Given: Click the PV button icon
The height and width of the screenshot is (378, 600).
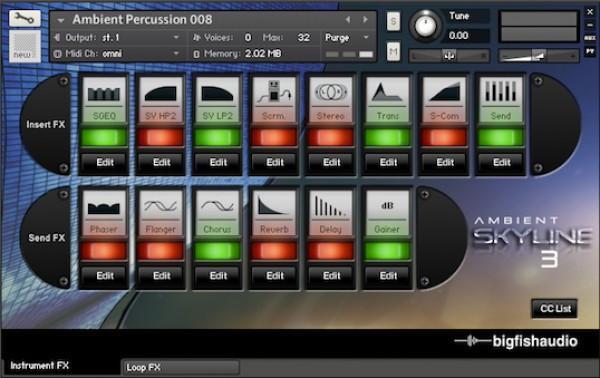Looking at the screenshot, I should click(x=590, y=51).
